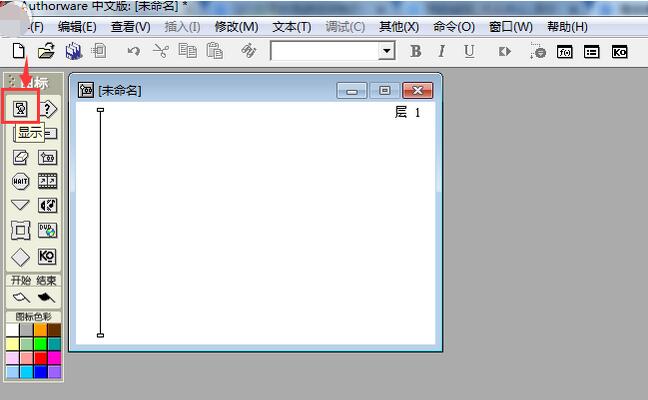Screen dimensions: 648x400
Task: Select the Erase icon in palette
Action: pos(20,157)
